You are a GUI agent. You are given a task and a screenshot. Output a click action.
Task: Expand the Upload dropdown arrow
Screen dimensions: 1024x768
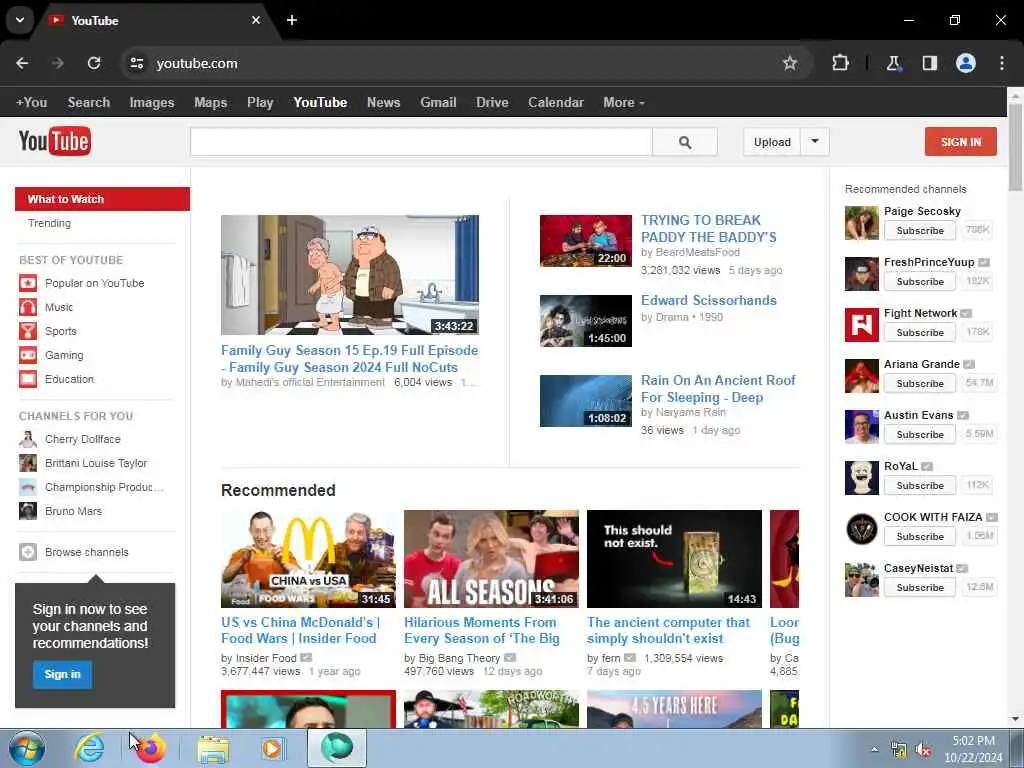pos(815,142)
